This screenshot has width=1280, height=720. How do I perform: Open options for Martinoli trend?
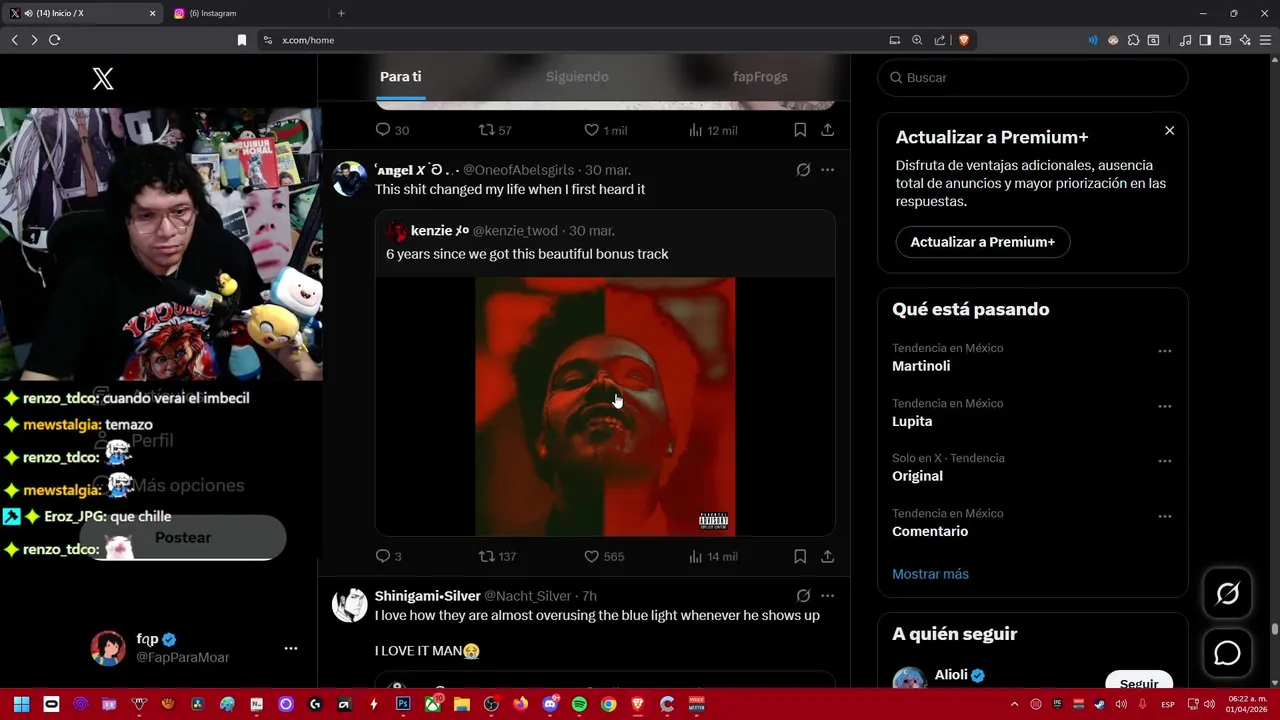1164,351
